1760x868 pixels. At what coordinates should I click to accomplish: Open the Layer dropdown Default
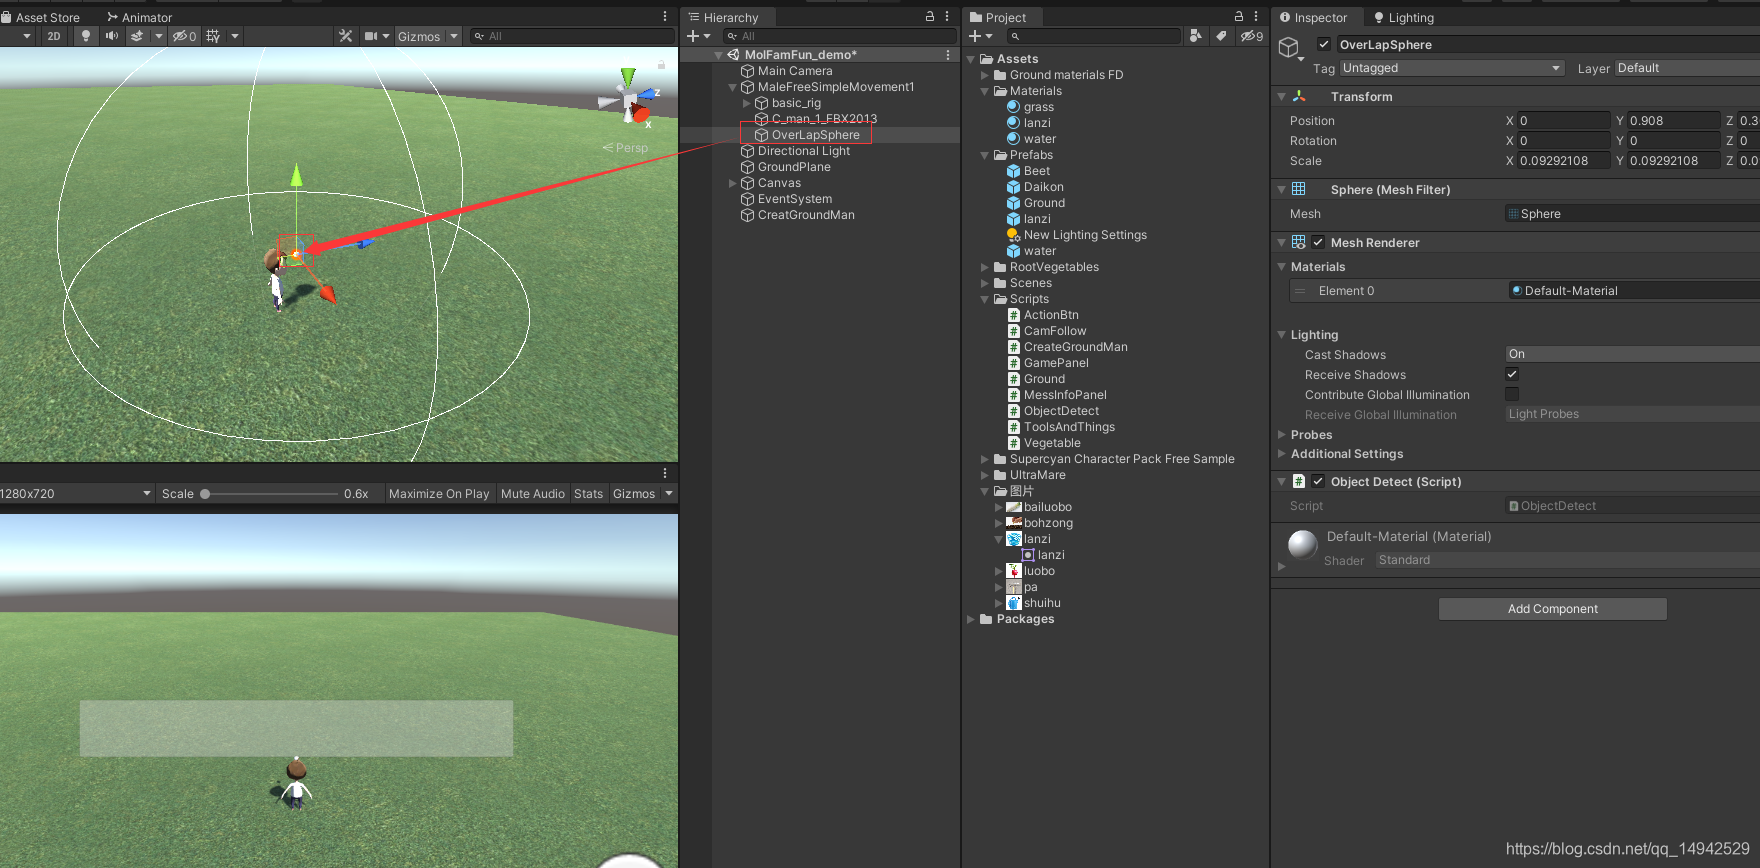[x=1687, y=68]
